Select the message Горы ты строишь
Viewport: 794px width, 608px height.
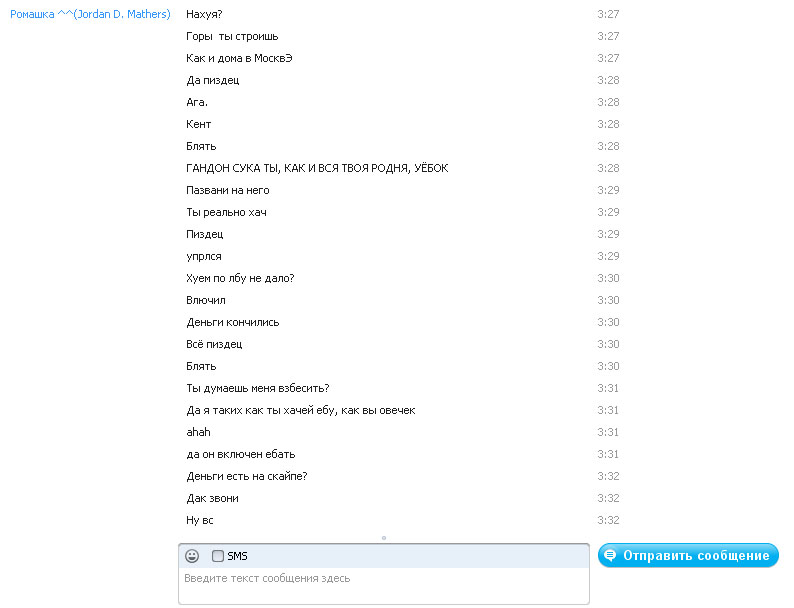[x=232, y=36]
